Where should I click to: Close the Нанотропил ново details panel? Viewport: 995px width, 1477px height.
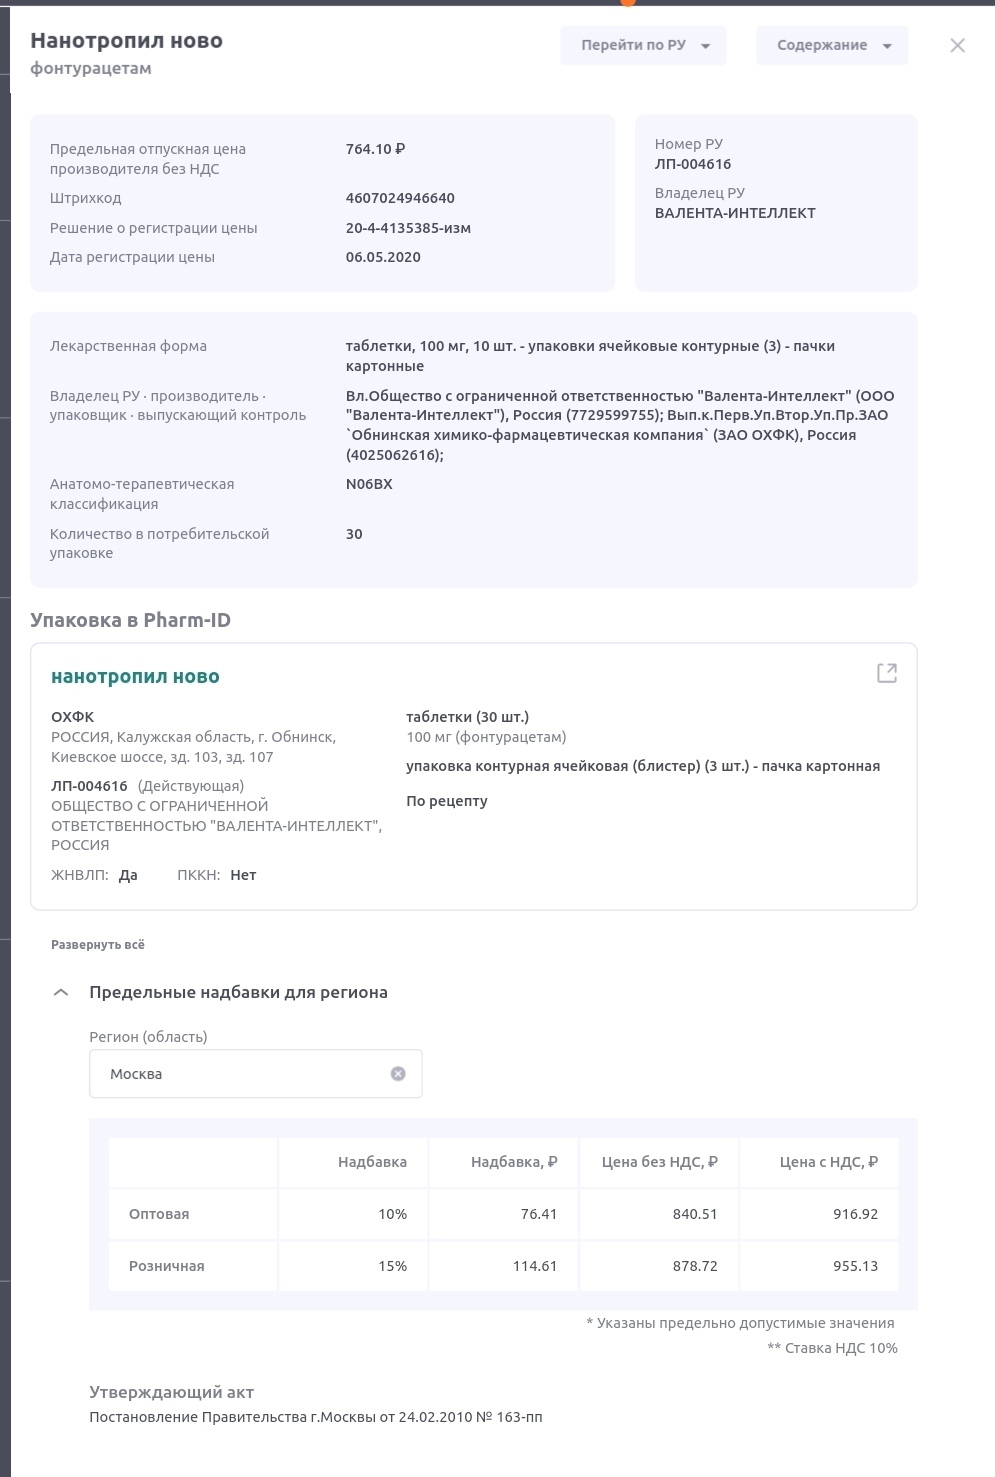coord(957,45)
